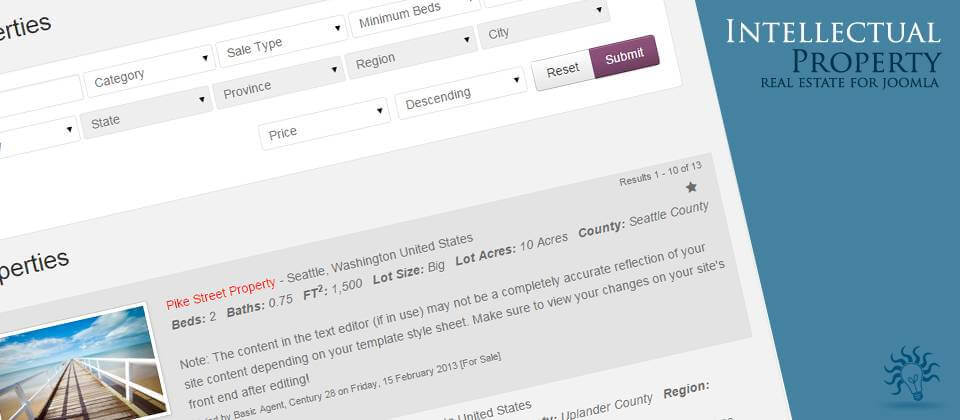This screenshot has width=960, height=420.
Task: Open the Category dropdown
Action: tap(148, 71)
